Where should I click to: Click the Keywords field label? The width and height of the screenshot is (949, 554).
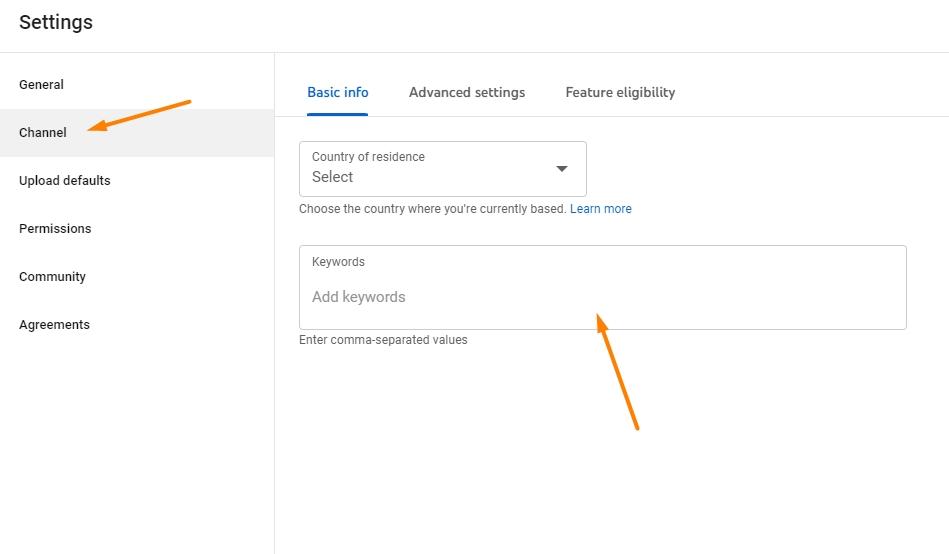pyautogui.click(x=338, y=262)
